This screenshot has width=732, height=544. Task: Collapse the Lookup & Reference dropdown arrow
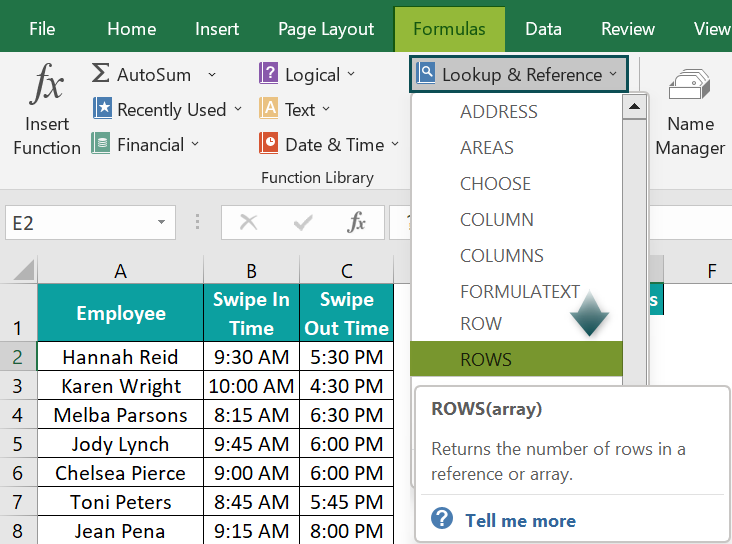[x=613, y=74]
